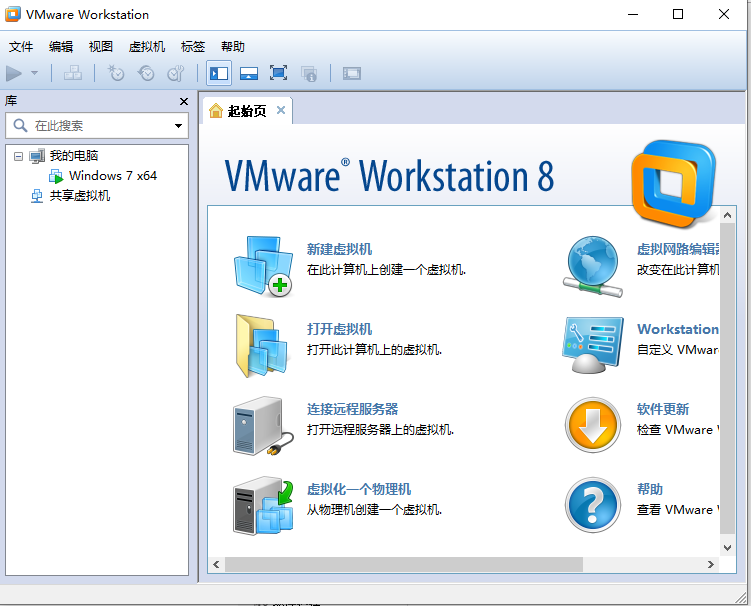Click the 连接远程服务器 link

(353, 409)
